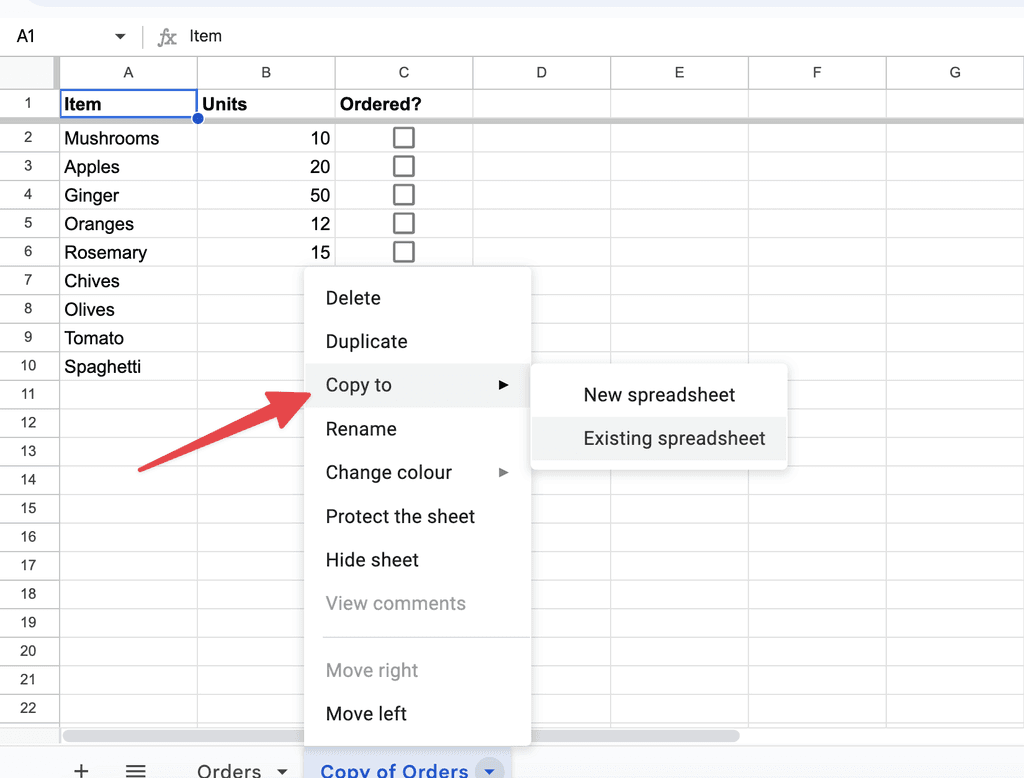Choose New spreadsheet from the submenu
This screenshot has height=778, width=1024.
[x=659, y=394]
